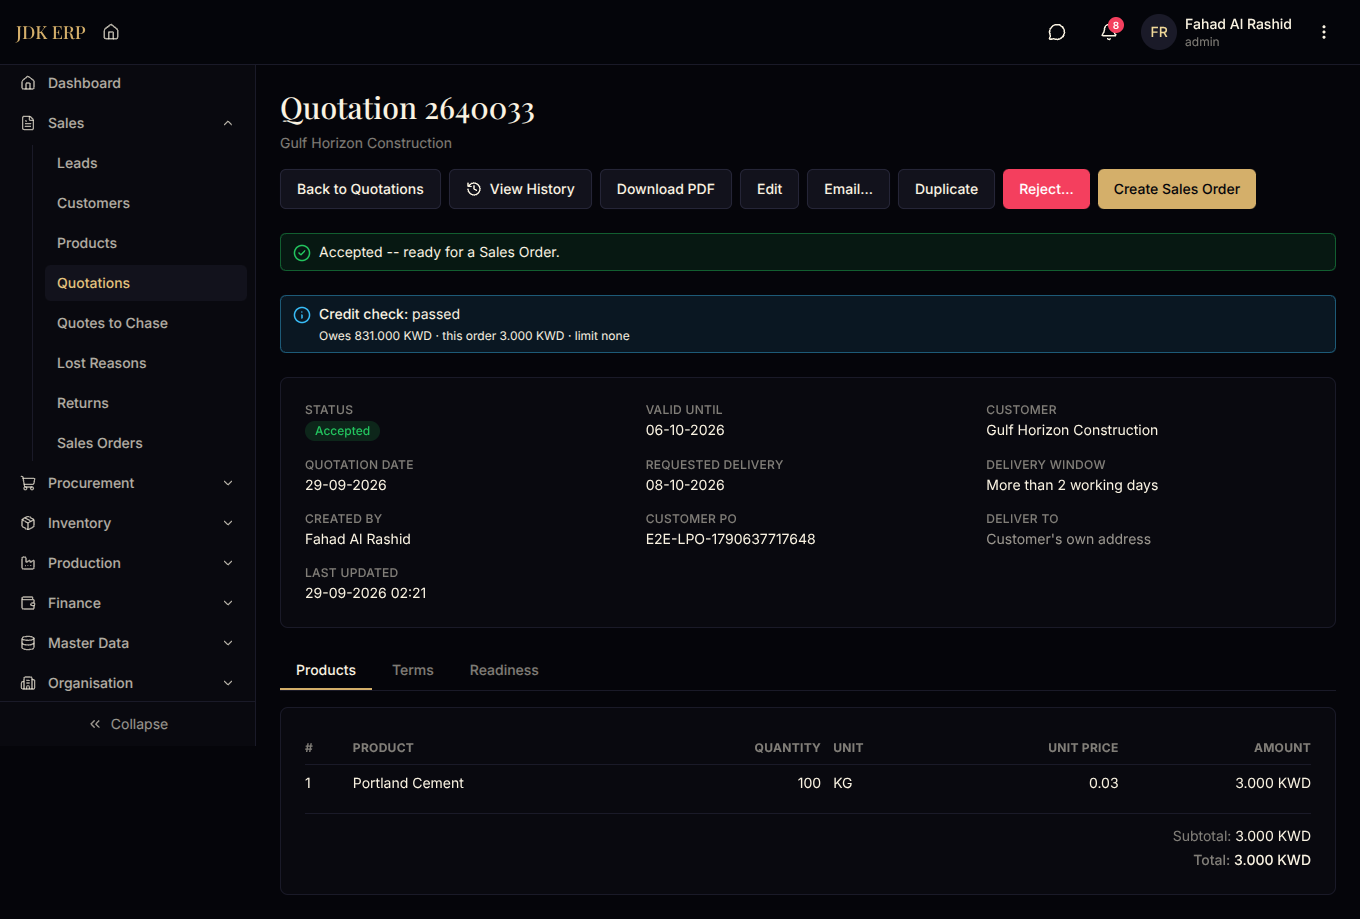
Task: Expand the Procurement section chevron
Action: (x=228, y=483)
